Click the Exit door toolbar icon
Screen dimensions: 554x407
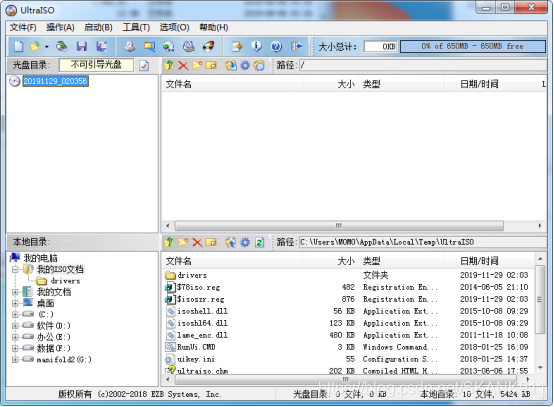[296, 46]
